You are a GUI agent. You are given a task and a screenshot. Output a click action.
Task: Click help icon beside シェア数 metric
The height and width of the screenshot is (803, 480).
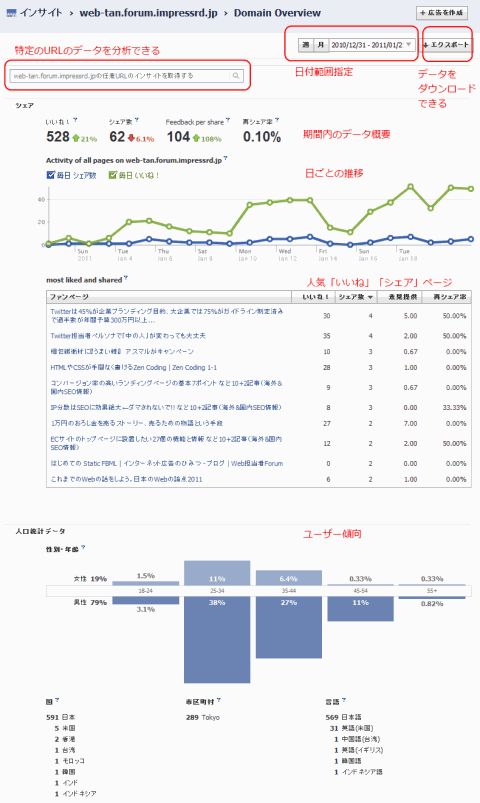tap(137, 120)
